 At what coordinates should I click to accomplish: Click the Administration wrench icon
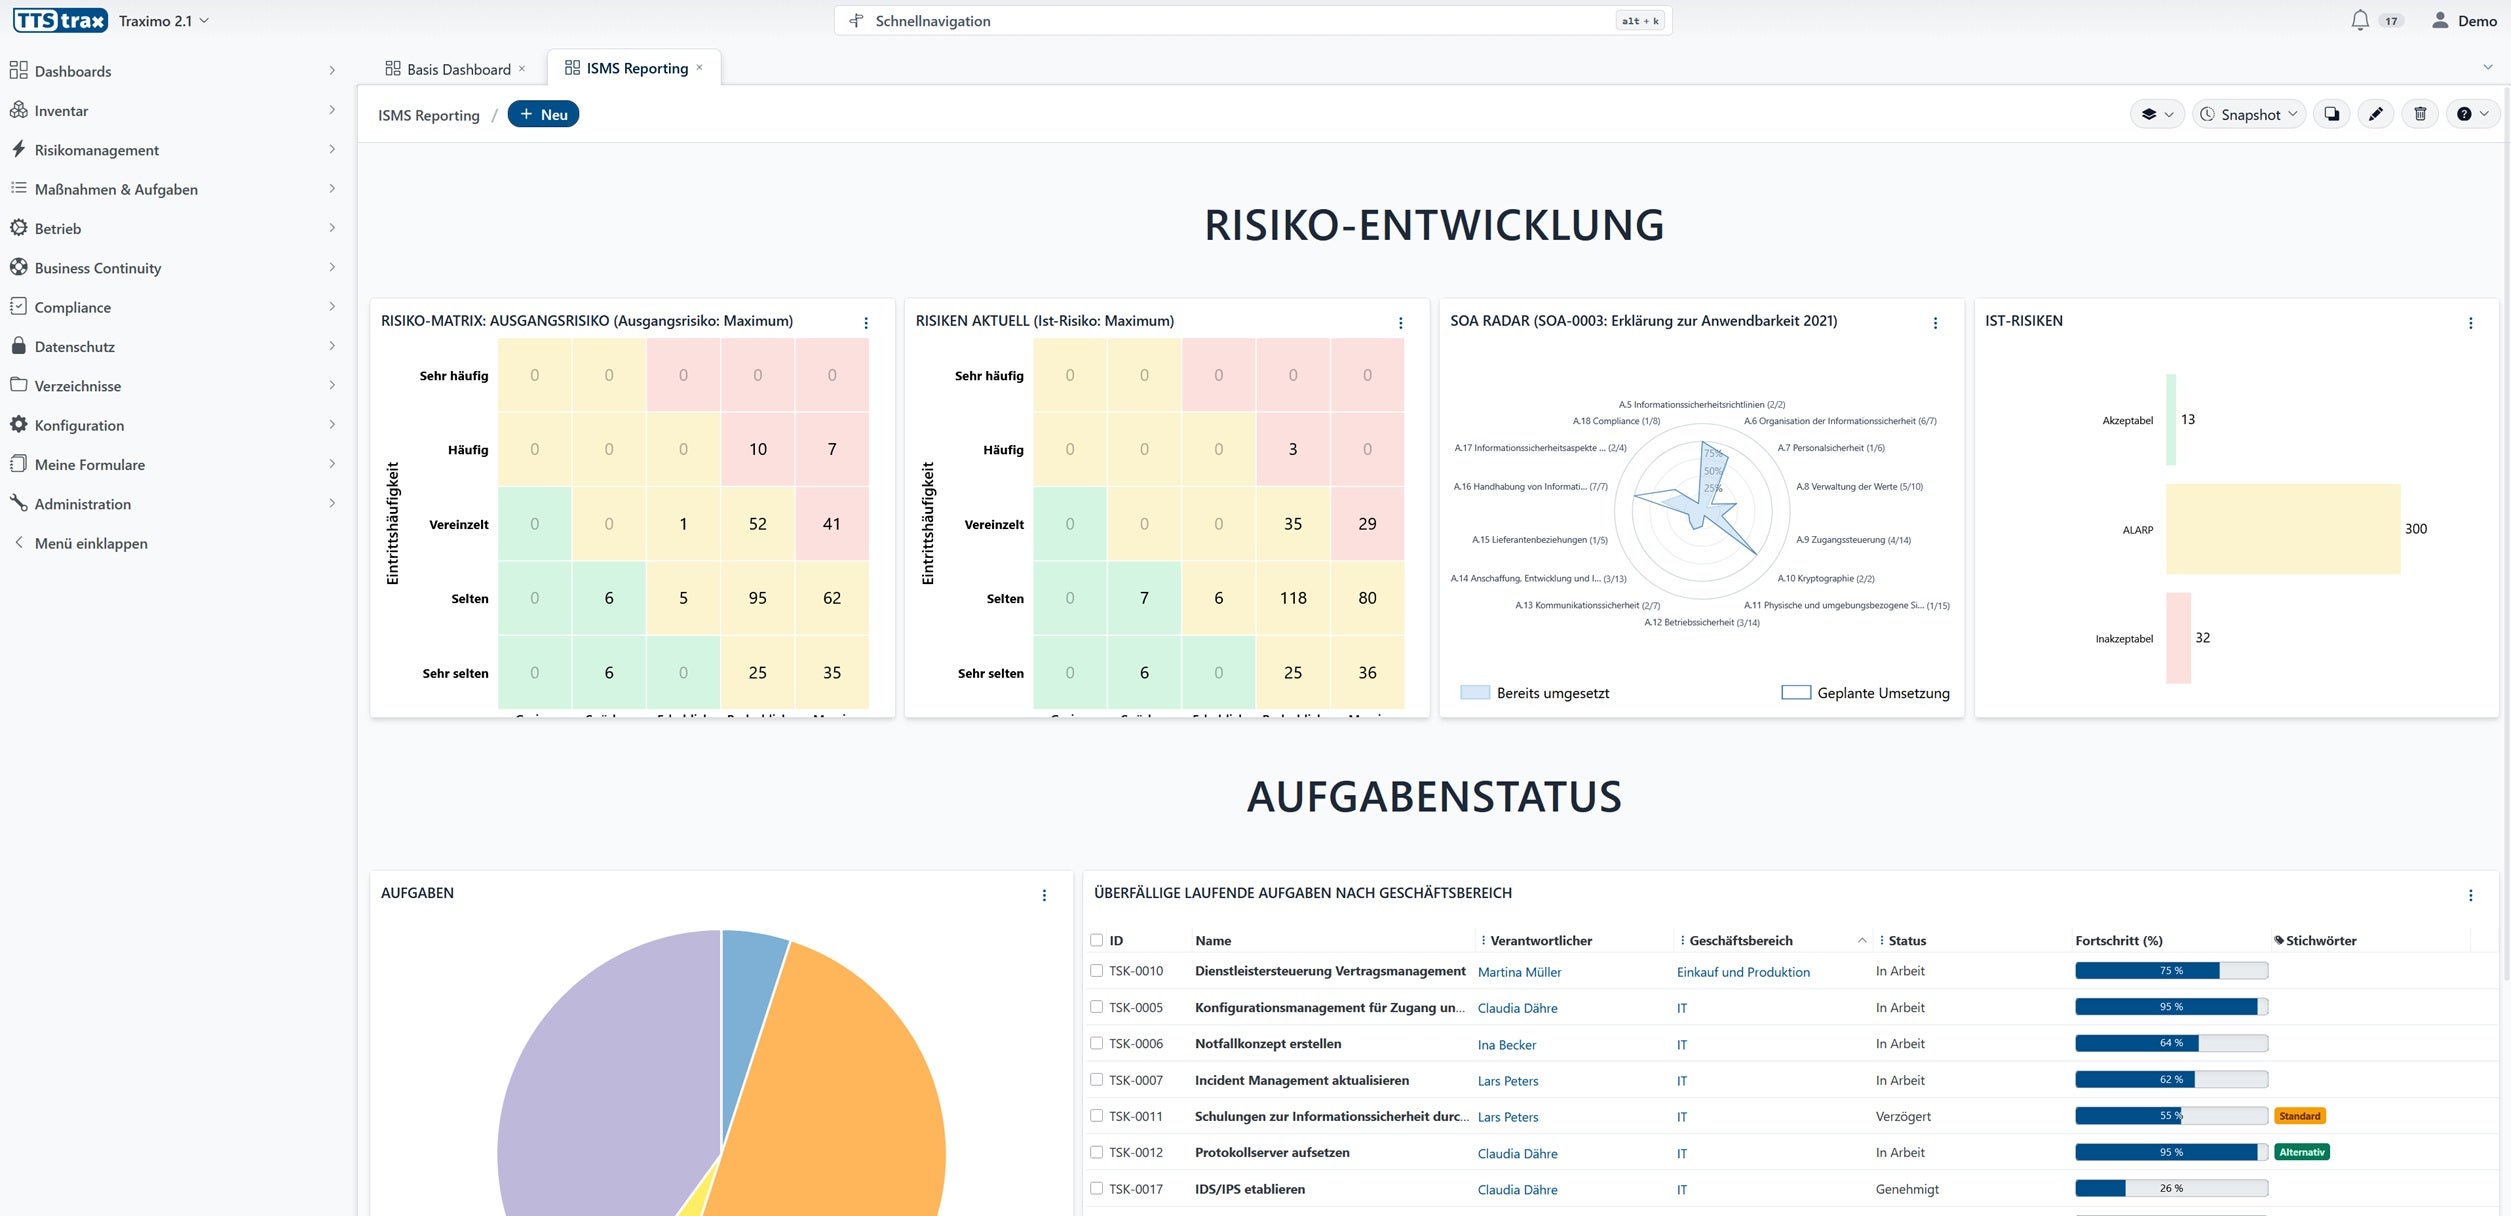pyautogui.click(x=18, y=503)
